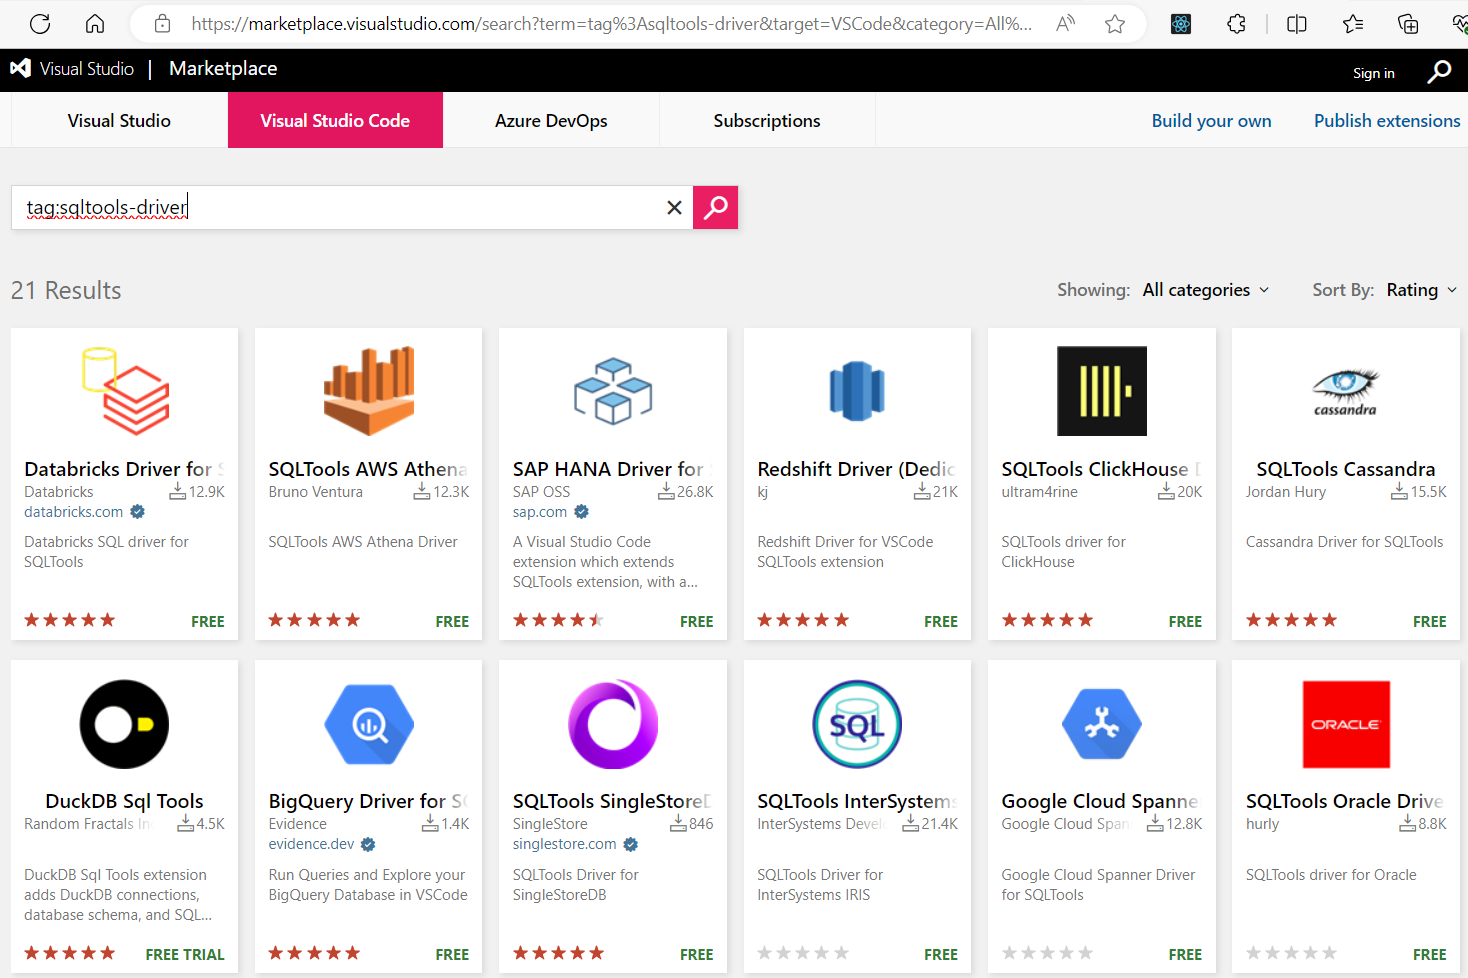1468x978 pixels.
Task: Open the Visual Studio tab
Action: (119, 121)
